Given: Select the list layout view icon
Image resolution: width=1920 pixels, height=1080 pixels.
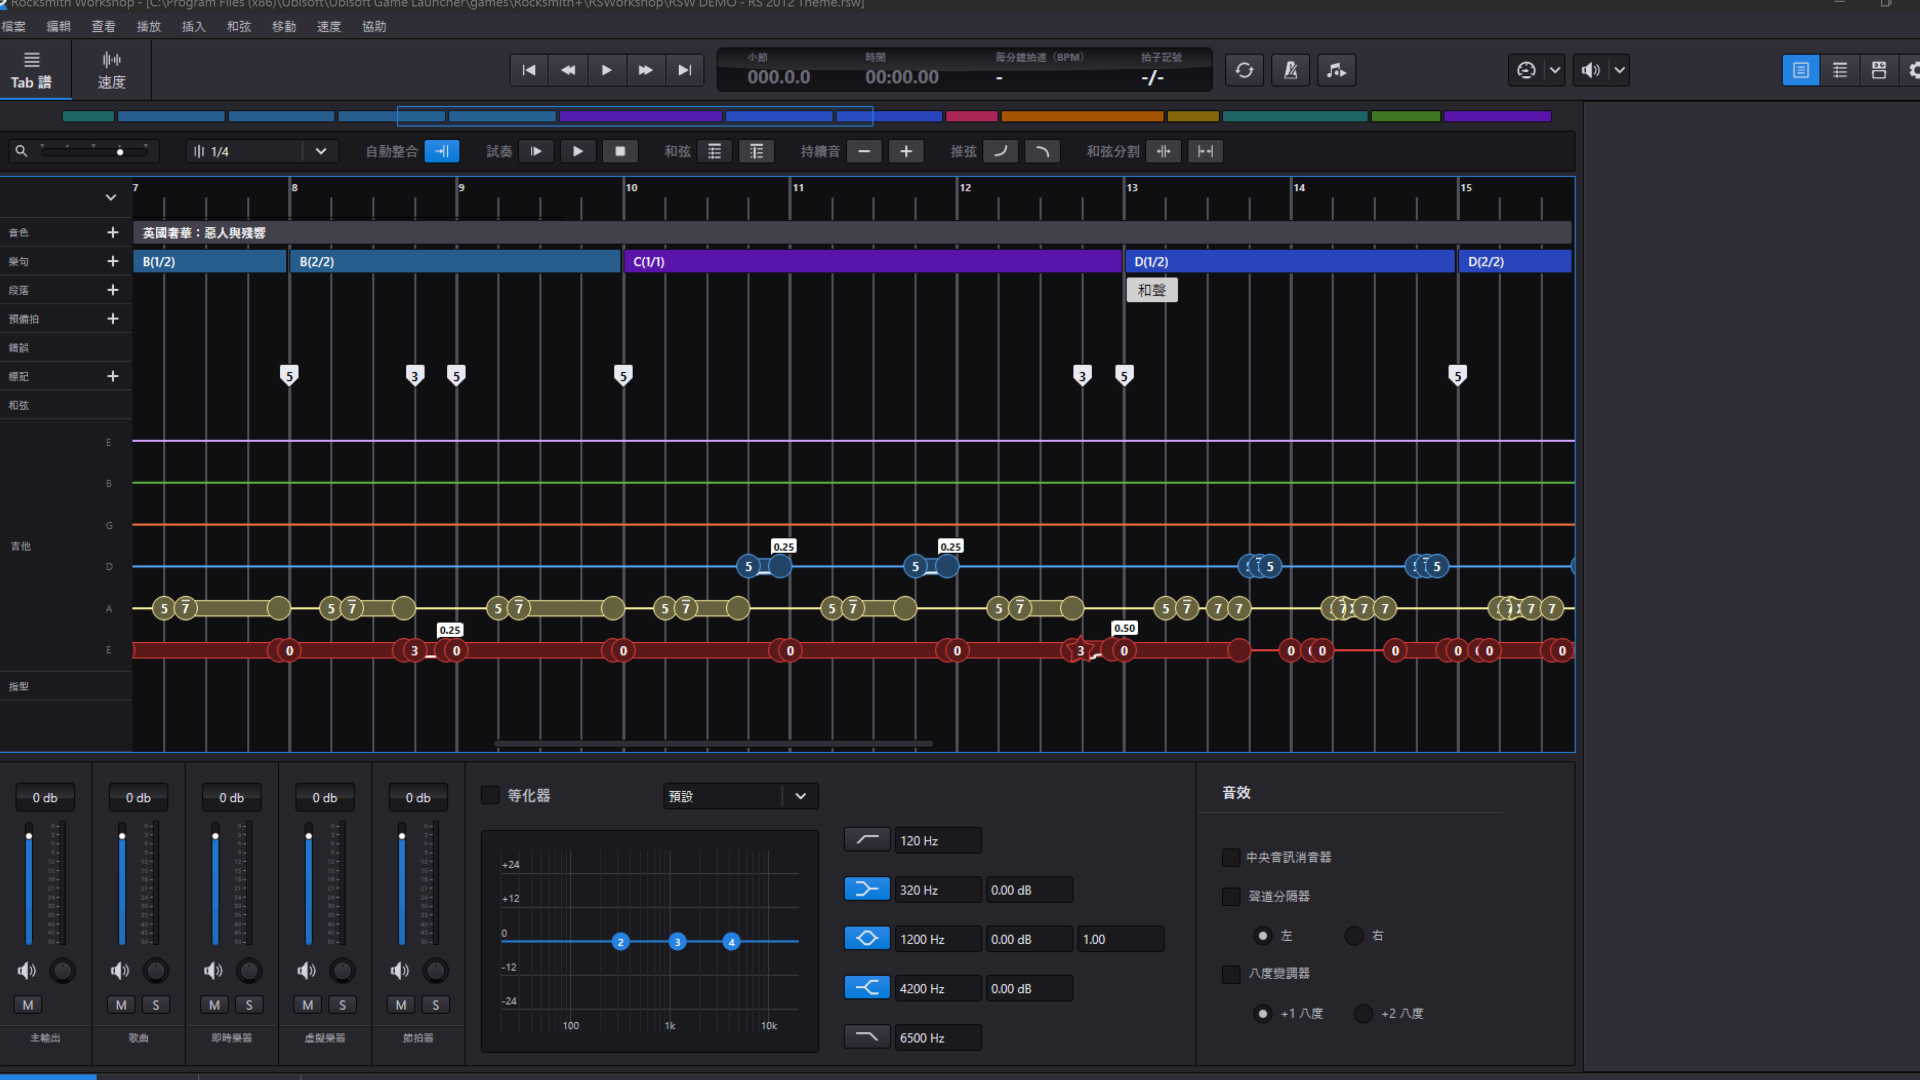Looking at the screenshot, I should click(x=1840, y=70).
